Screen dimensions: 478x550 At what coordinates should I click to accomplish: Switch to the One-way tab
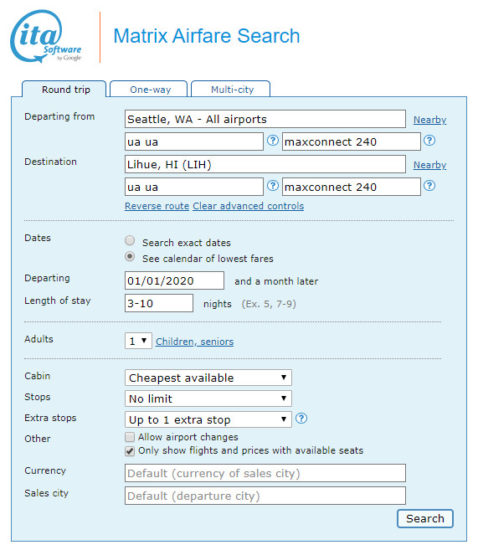point(149,89)
